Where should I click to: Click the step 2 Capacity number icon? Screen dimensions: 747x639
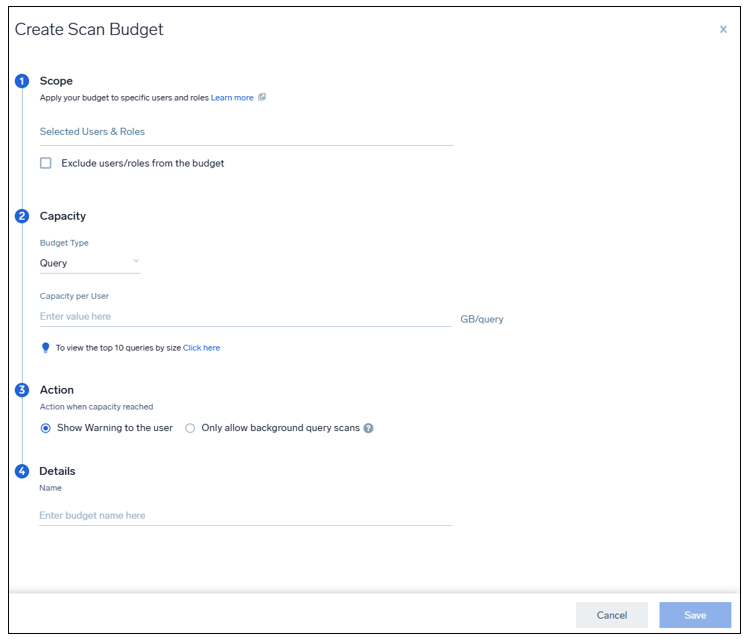pos(22,216)
